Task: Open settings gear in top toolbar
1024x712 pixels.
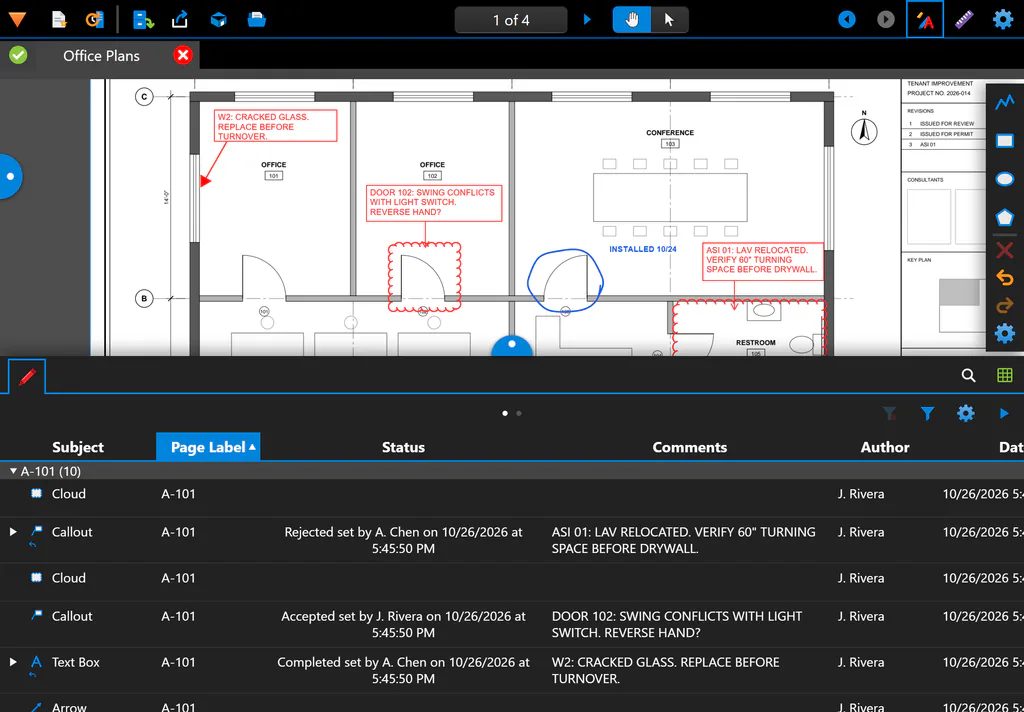Action: pyautogui.click(x=1003, y=20)
